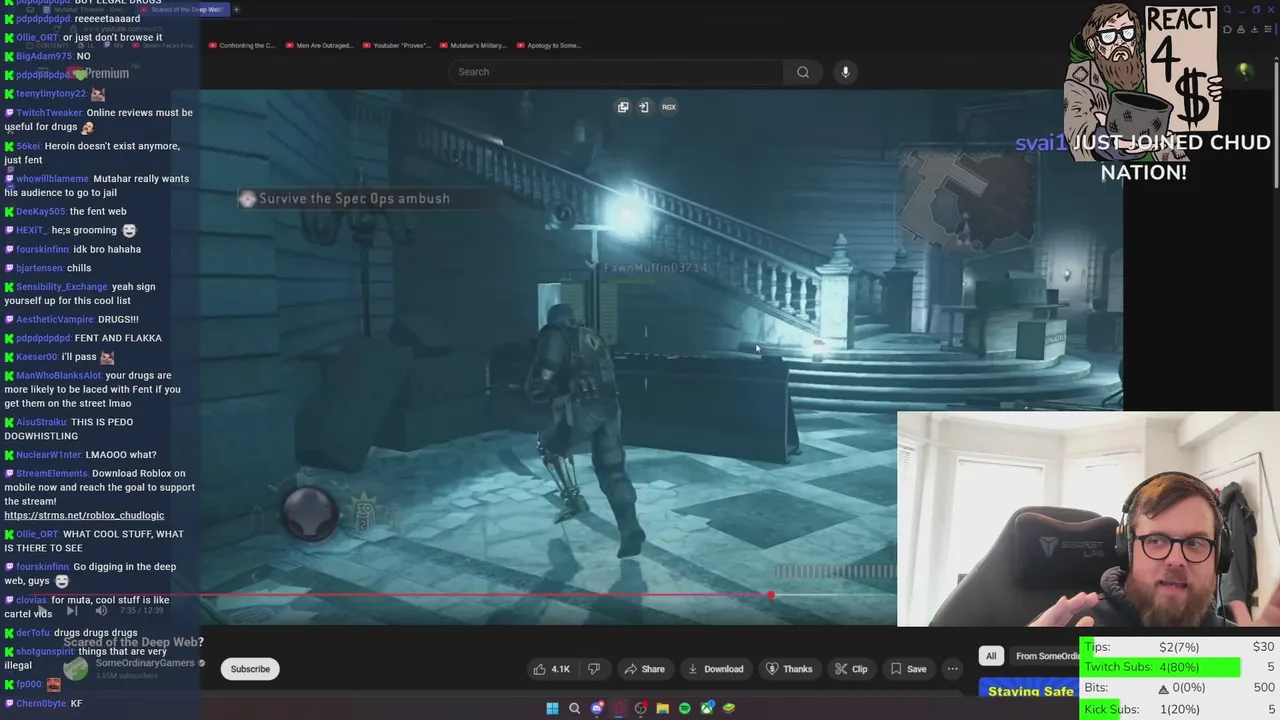
Task: Skip to next video
Action: point(72,611)
